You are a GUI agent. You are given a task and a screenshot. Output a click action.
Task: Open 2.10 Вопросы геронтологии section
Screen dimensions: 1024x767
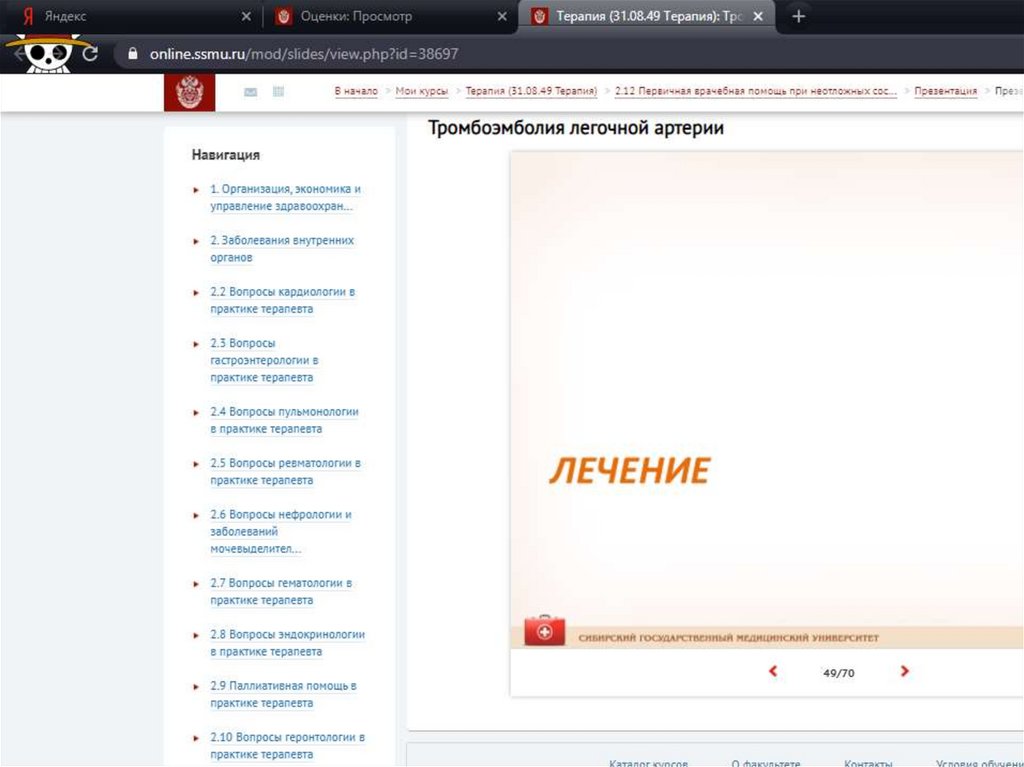[x=287, y=745]
